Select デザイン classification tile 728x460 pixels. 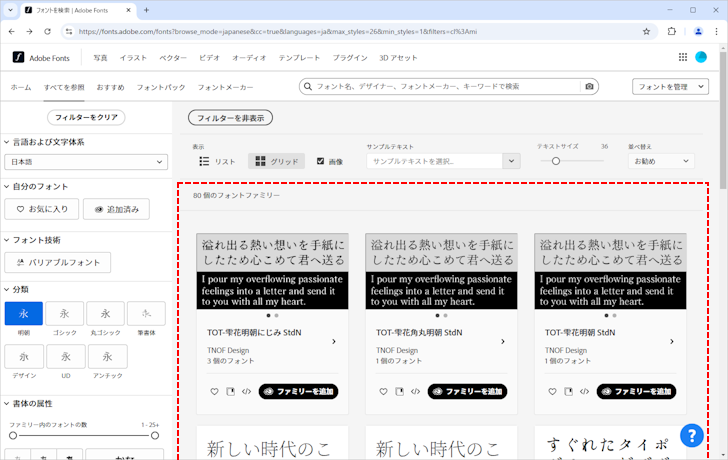[24, 356]
